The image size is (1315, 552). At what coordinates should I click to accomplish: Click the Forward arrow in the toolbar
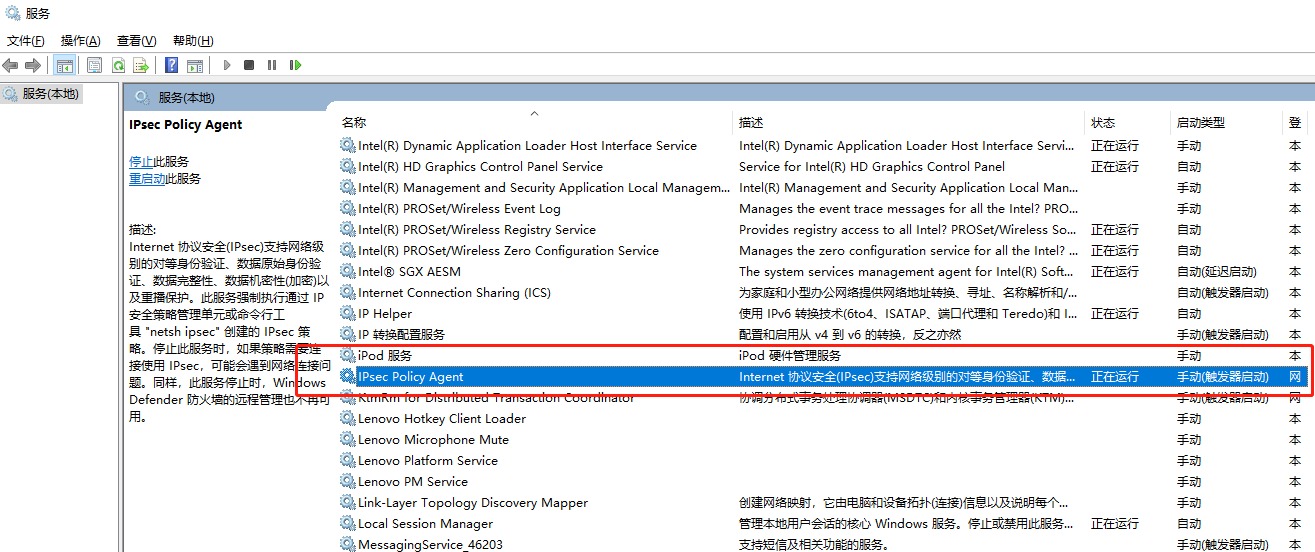[33, 66]
